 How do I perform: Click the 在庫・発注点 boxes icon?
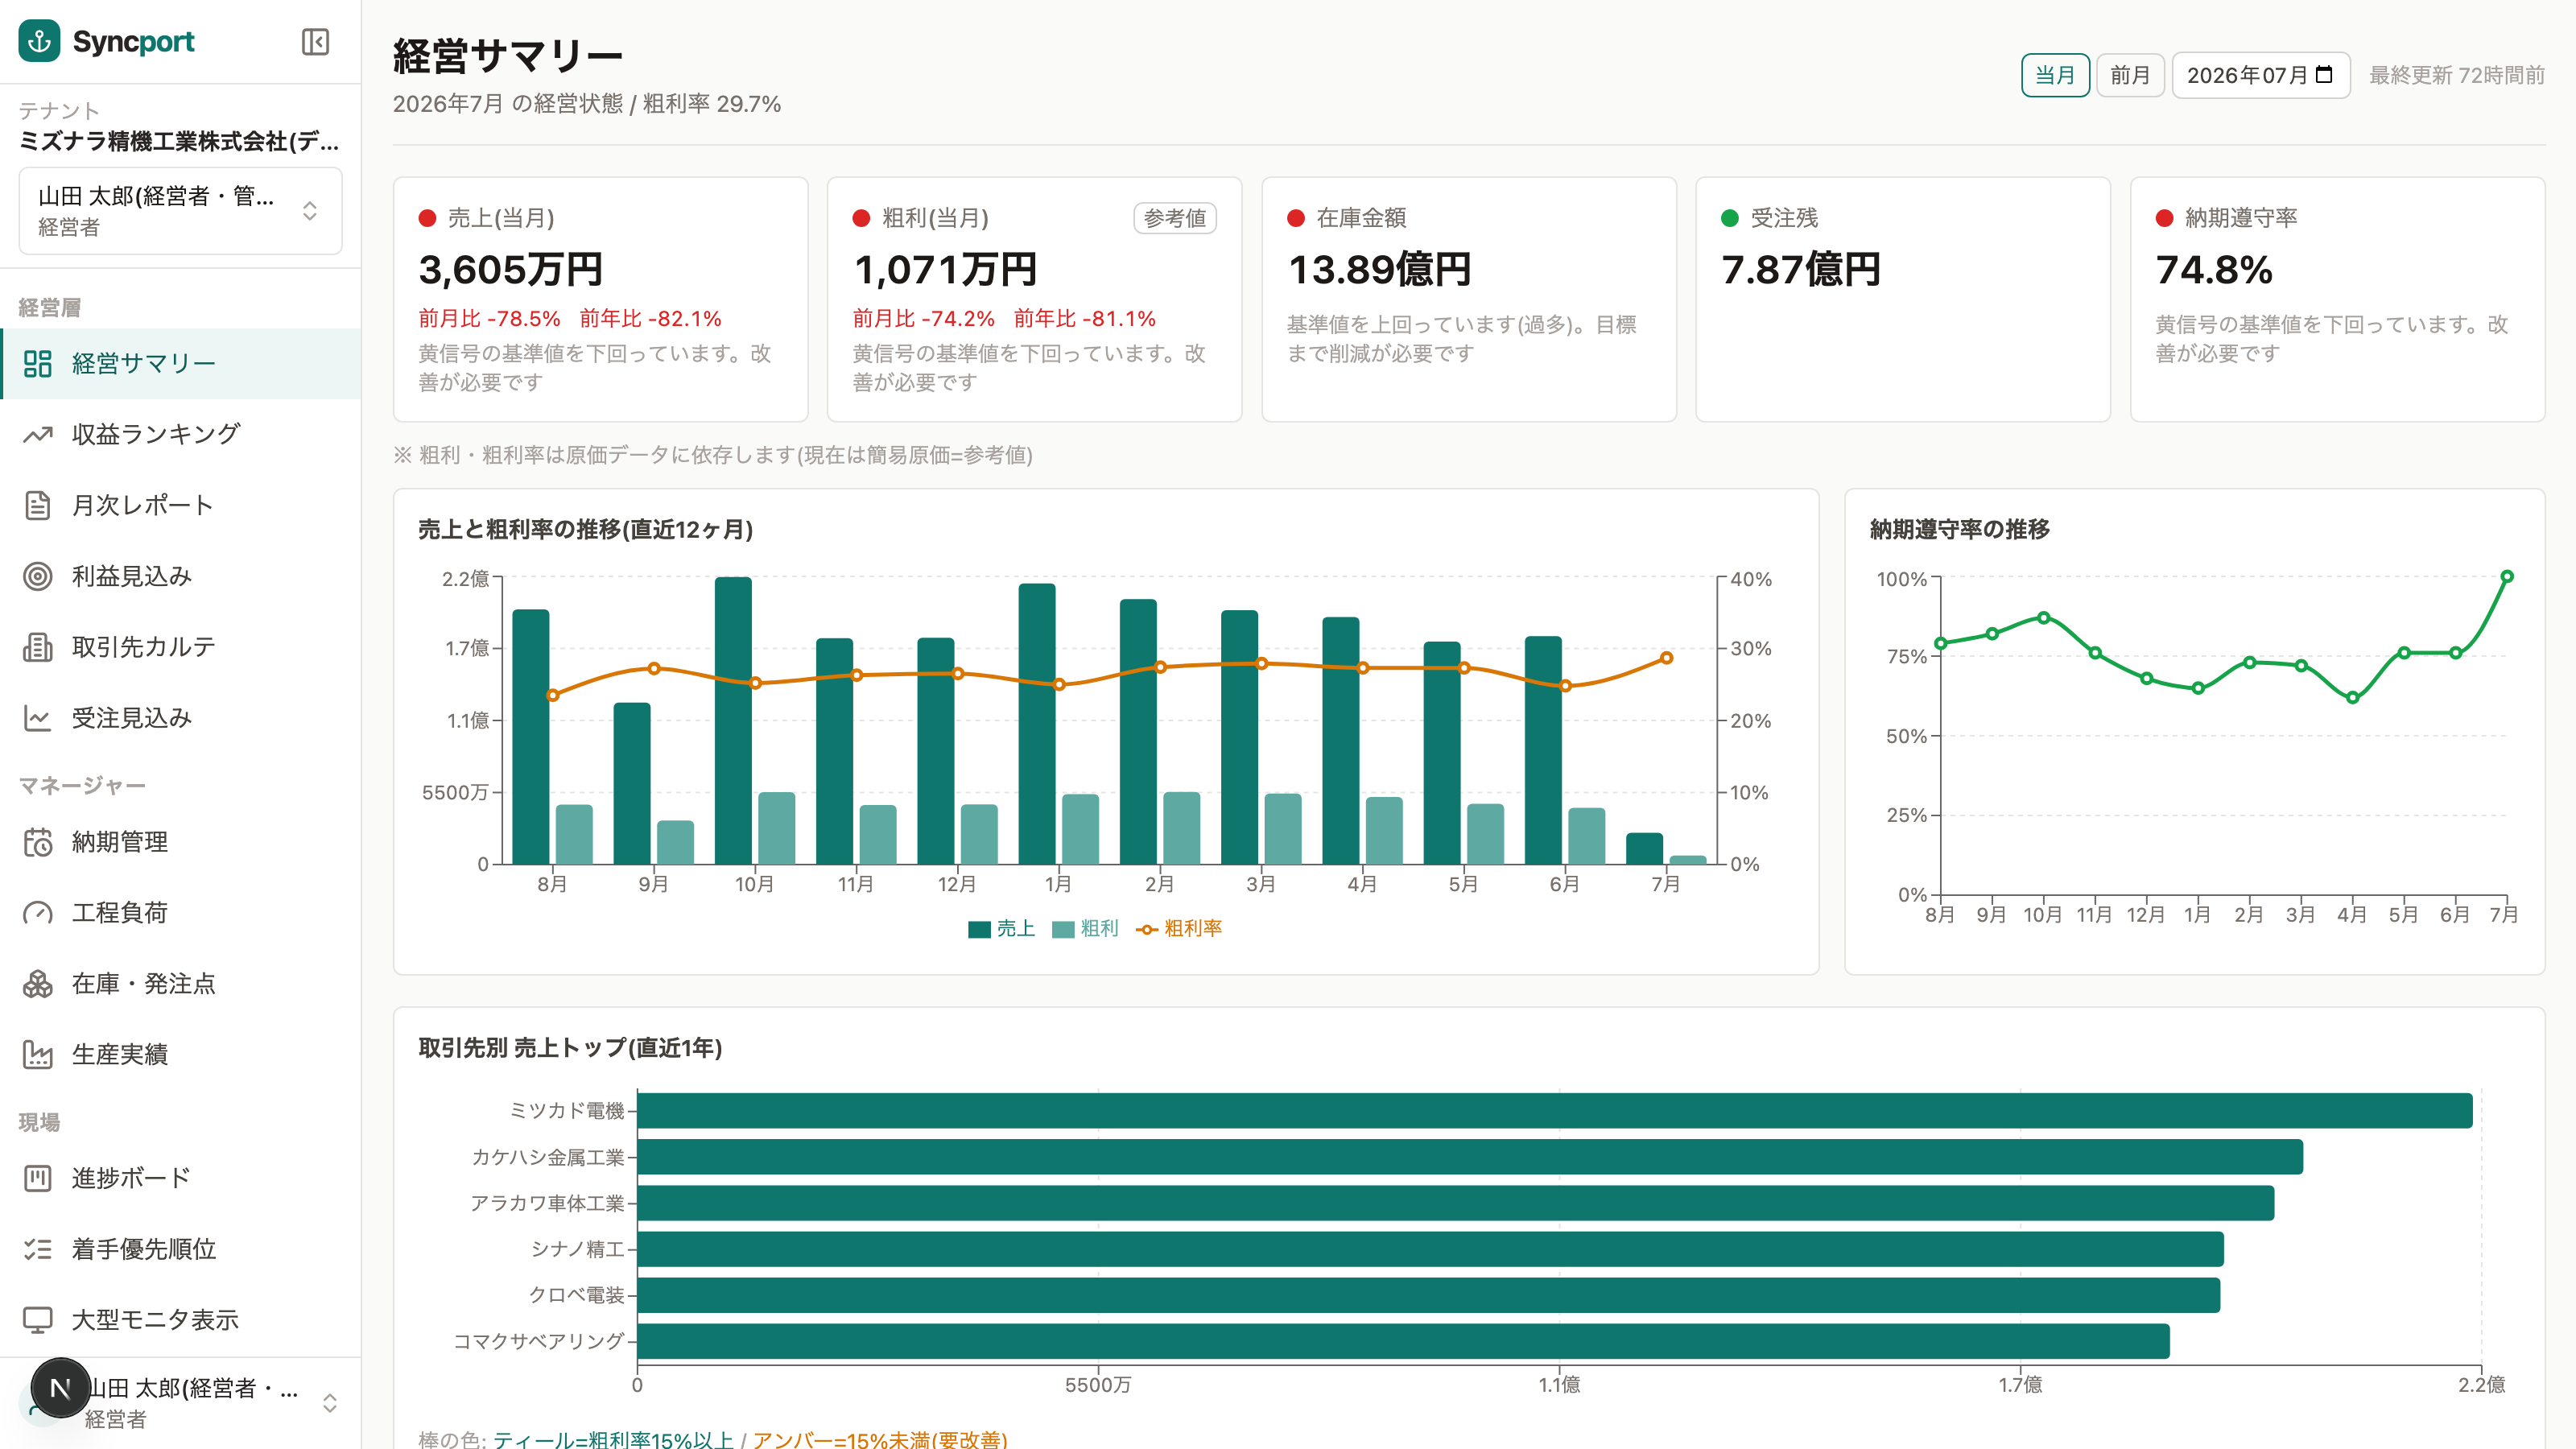pos(38,984)
